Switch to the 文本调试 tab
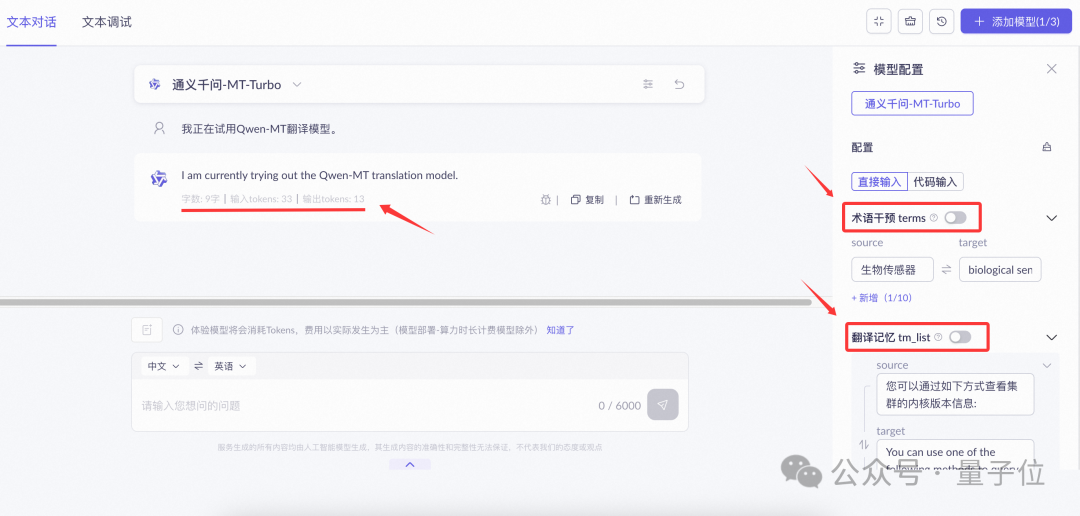The height and width of the screenshot is (516, 1080). [106, 21]
